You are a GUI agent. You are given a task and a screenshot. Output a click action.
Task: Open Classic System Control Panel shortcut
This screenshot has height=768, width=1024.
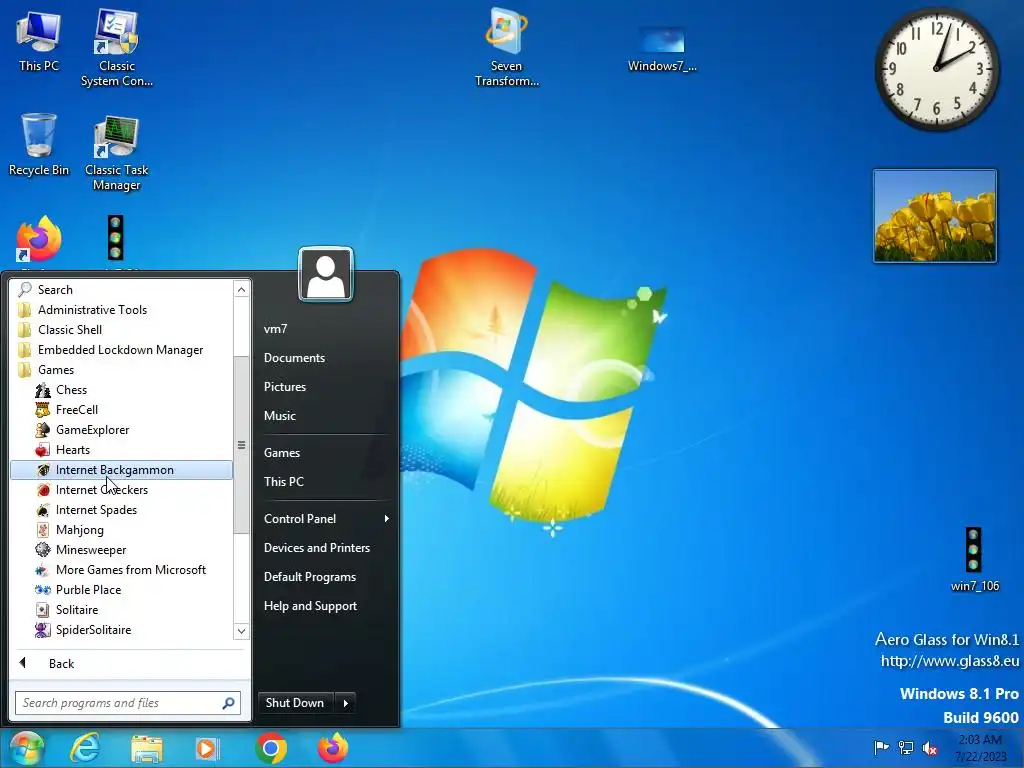[x=116, y=47]
